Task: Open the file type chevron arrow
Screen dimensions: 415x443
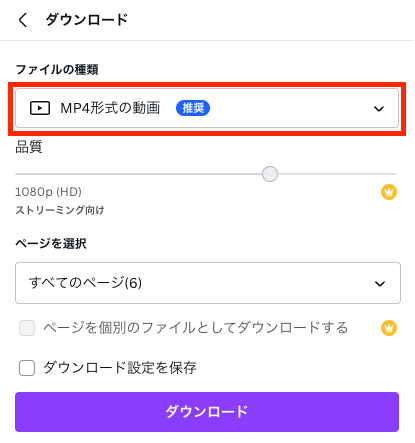Action: 379,109
